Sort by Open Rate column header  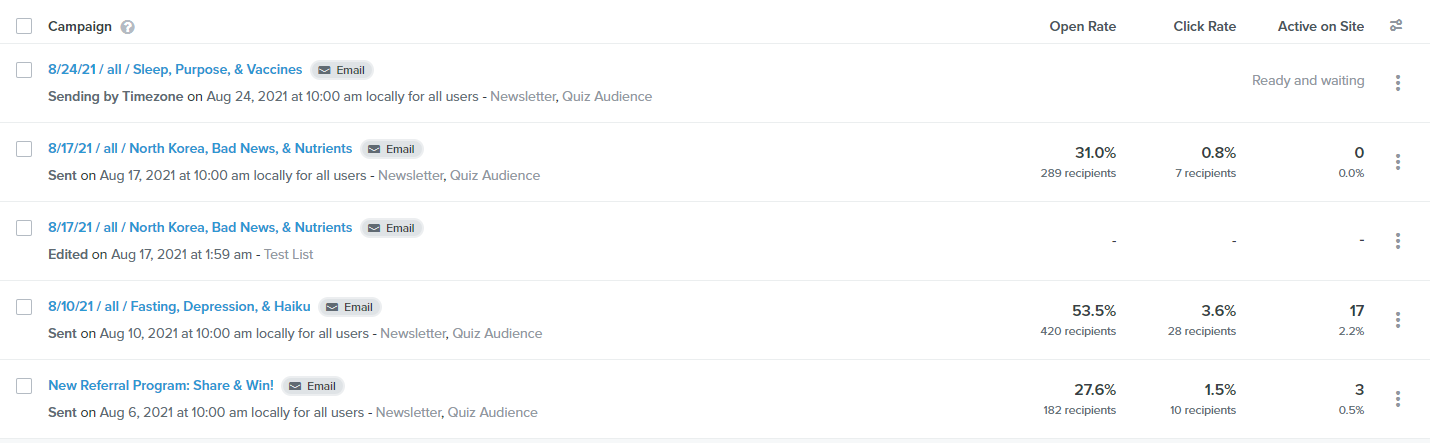[x=1082, y=27]
